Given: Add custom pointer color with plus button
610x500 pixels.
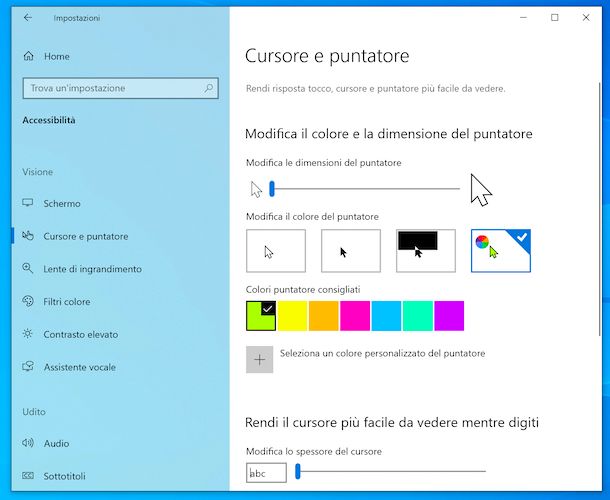Looking at the screenshot, I should click(259, 360).
